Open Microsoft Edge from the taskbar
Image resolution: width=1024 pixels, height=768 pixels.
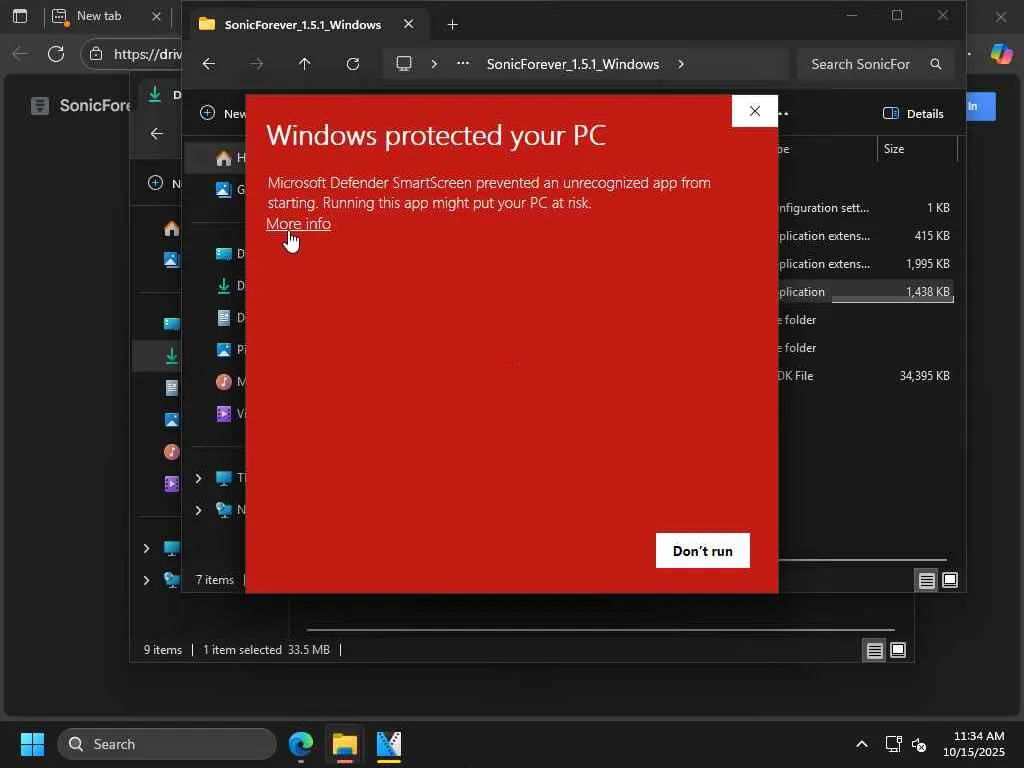coord(301,744)
